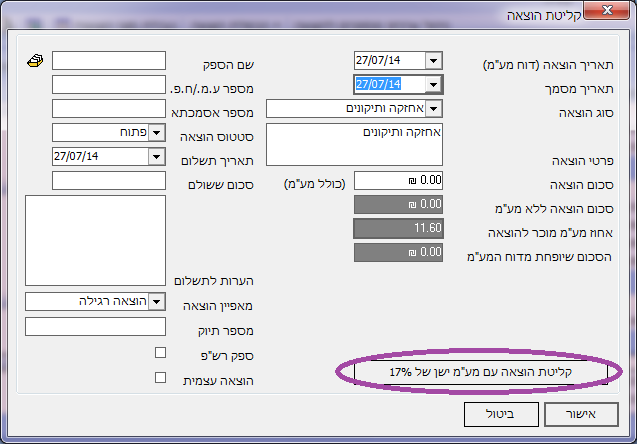Click the אחוז מע"מ מוכר להוצאה label

pyautogui.click(x=550, y=233)
